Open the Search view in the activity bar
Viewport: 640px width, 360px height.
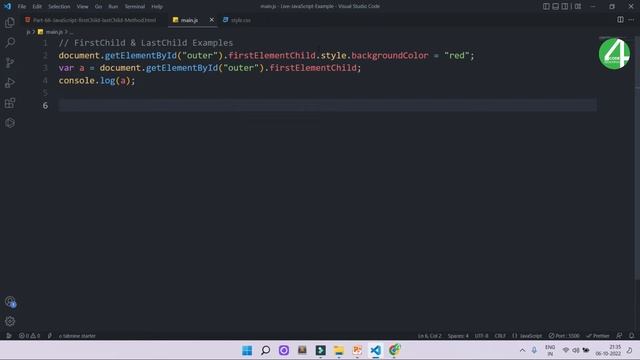[x=10, y=42]
